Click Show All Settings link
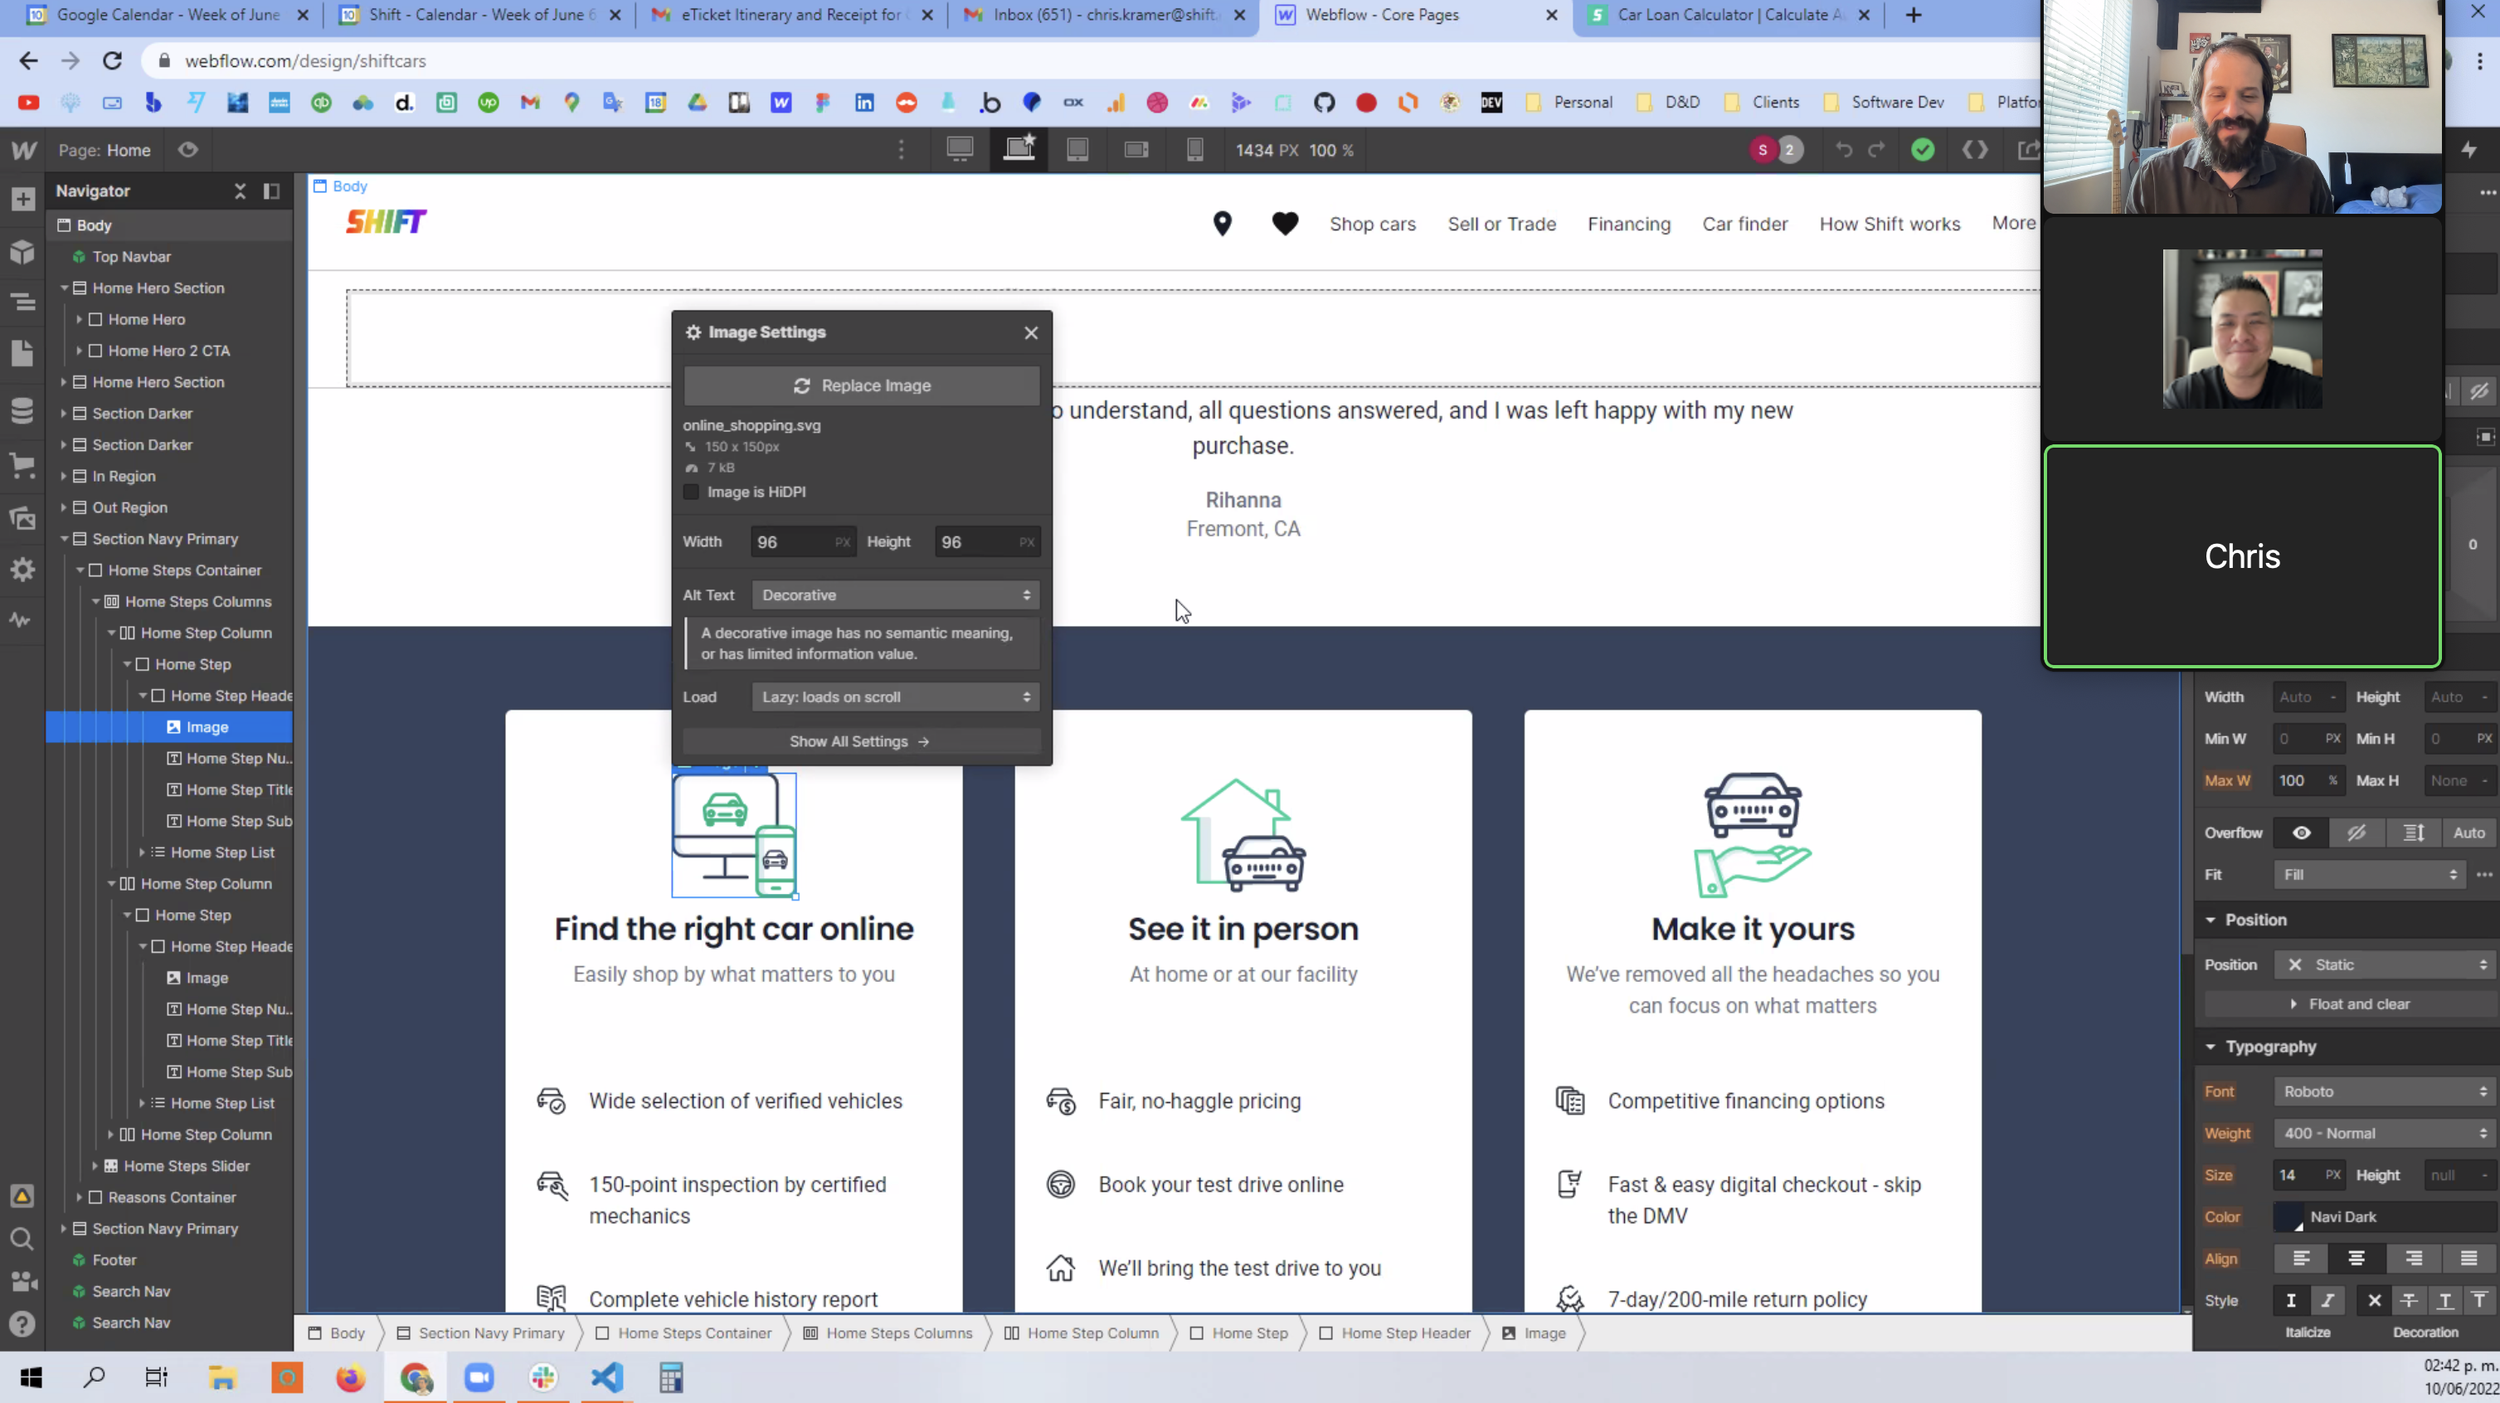The image size is (2500, 1403). pyautogui.click(x=860, y=741)
